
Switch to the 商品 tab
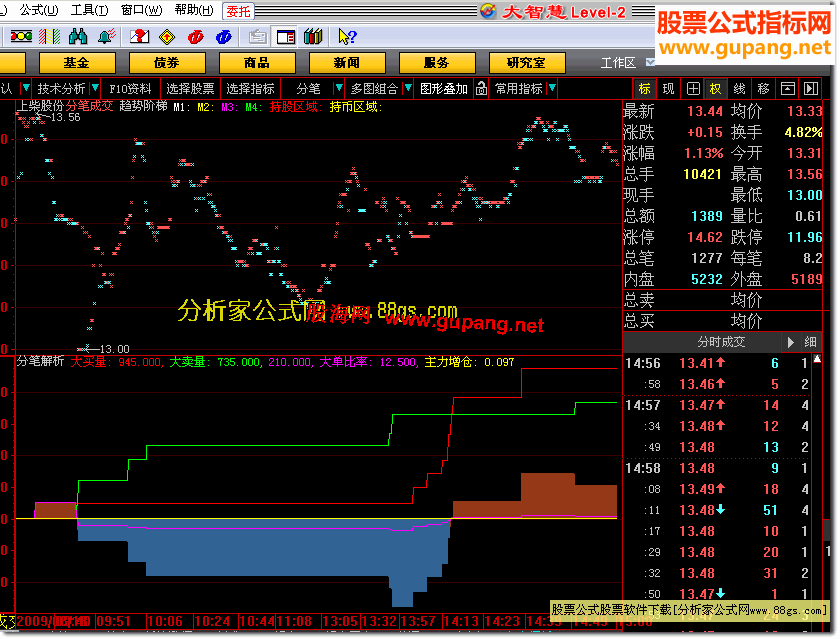point(257,63)
